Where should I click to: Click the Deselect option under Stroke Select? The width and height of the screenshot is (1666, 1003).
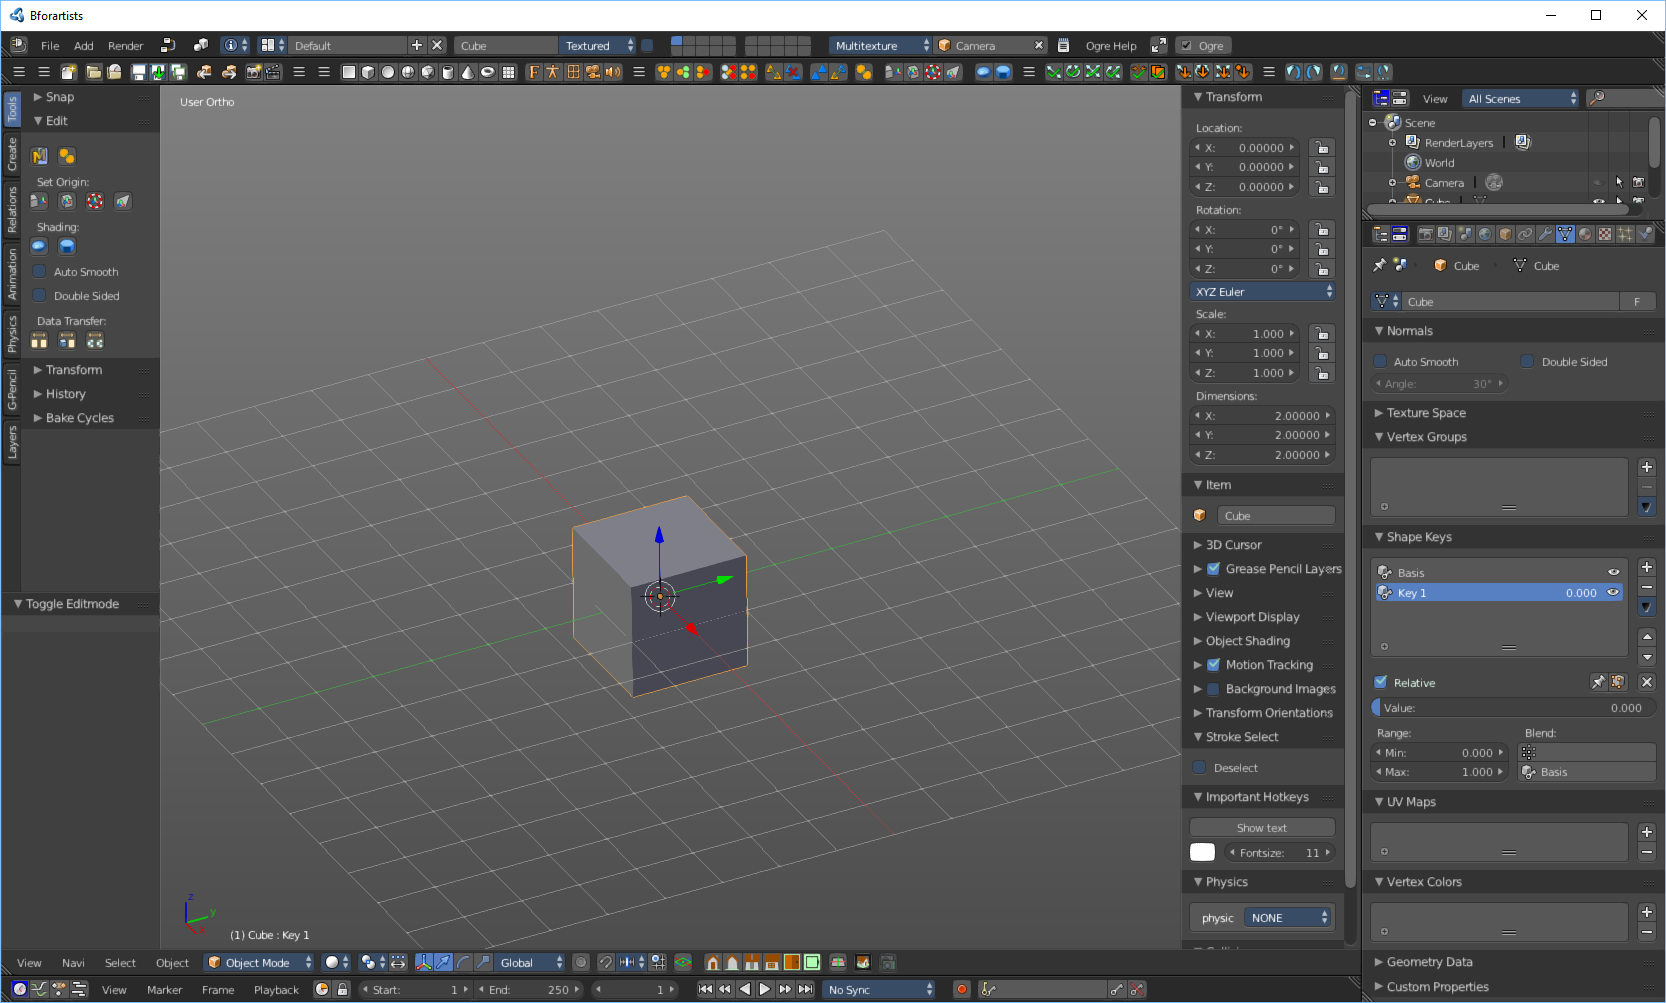tap(1235, 768)
